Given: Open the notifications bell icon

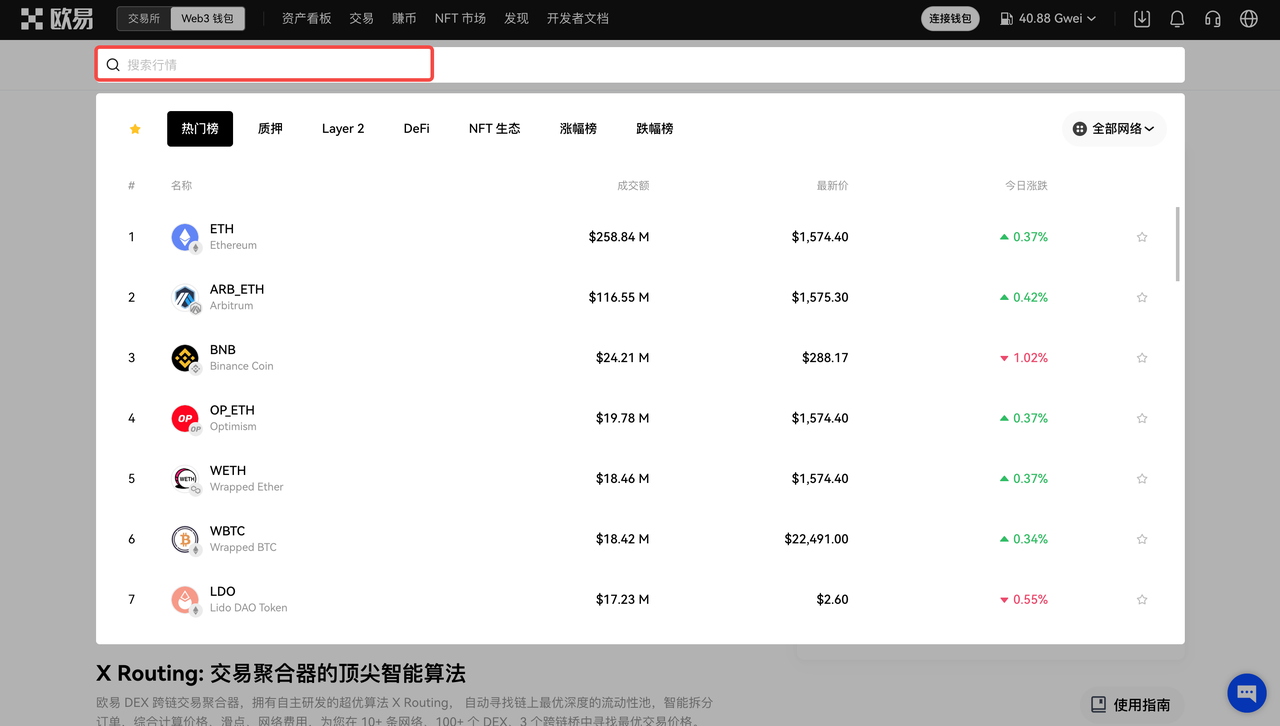Looking at the screenshot, I should point(1177,19).
